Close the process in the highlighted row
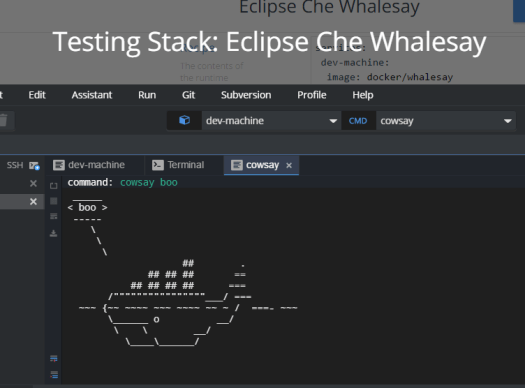525x388 pixels. coord(33,202)
